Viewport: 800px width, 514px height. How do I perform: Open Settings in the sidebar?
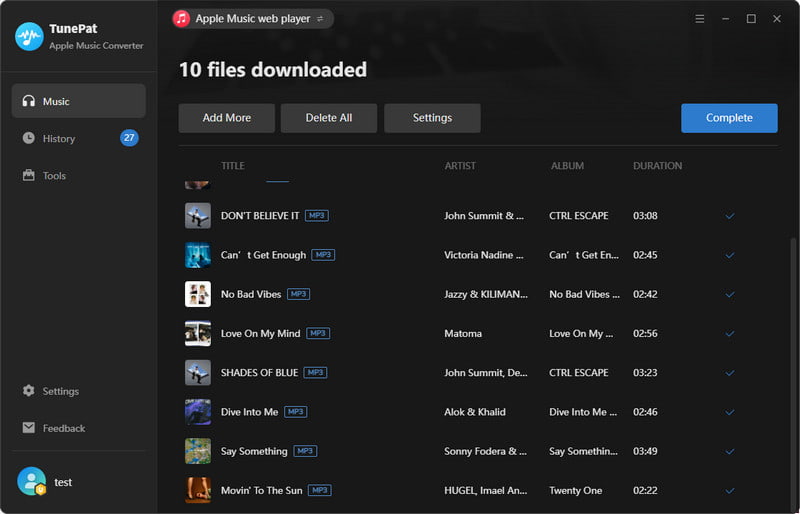pos(79,390)
